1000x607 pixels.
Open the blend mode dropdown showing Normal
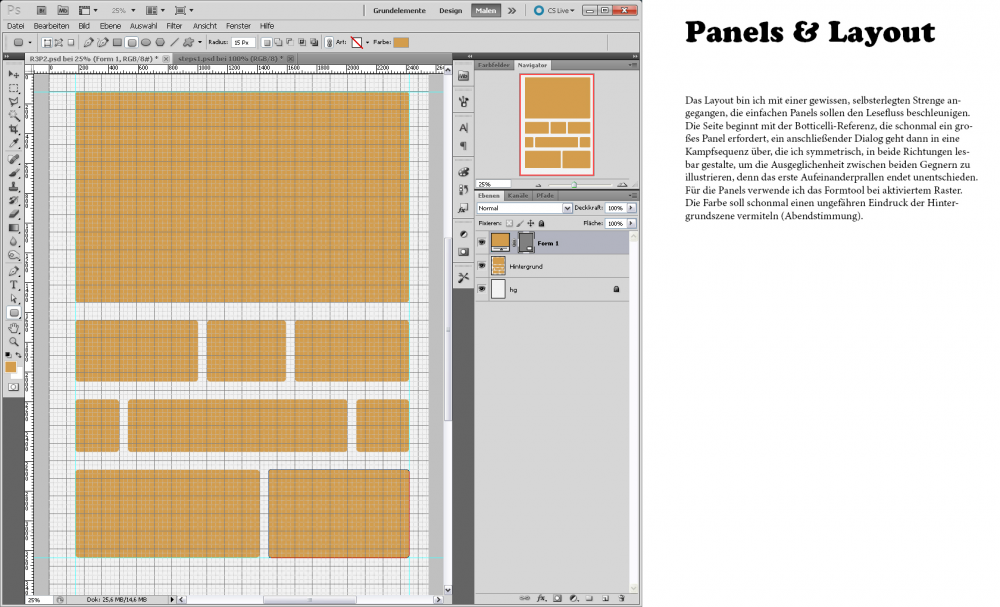(524, 208)
